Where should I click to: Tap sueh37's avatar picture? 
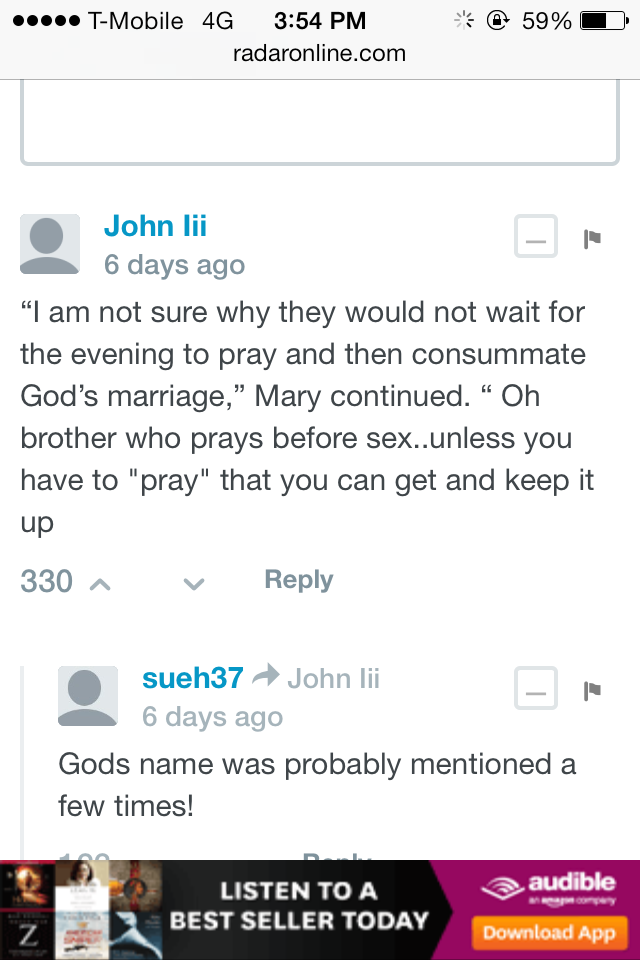[x=88, y=696]
